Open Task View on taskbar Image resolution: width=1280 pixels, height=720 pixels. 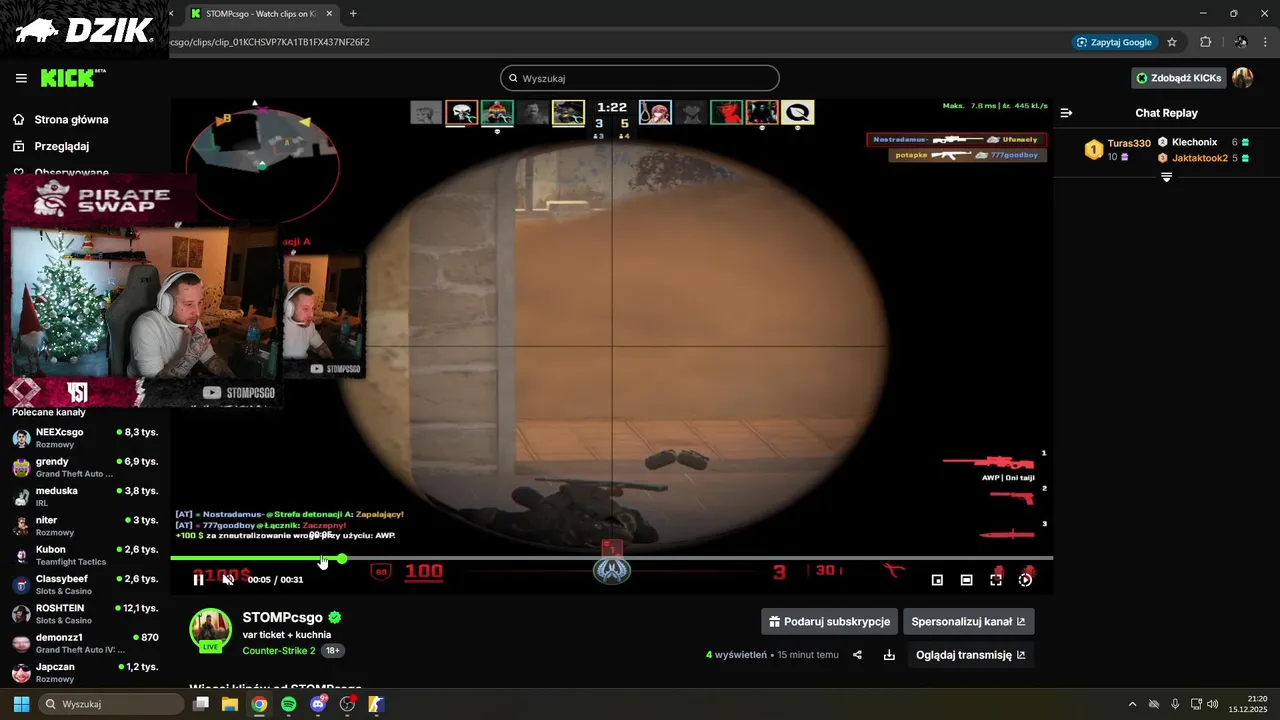201,704
